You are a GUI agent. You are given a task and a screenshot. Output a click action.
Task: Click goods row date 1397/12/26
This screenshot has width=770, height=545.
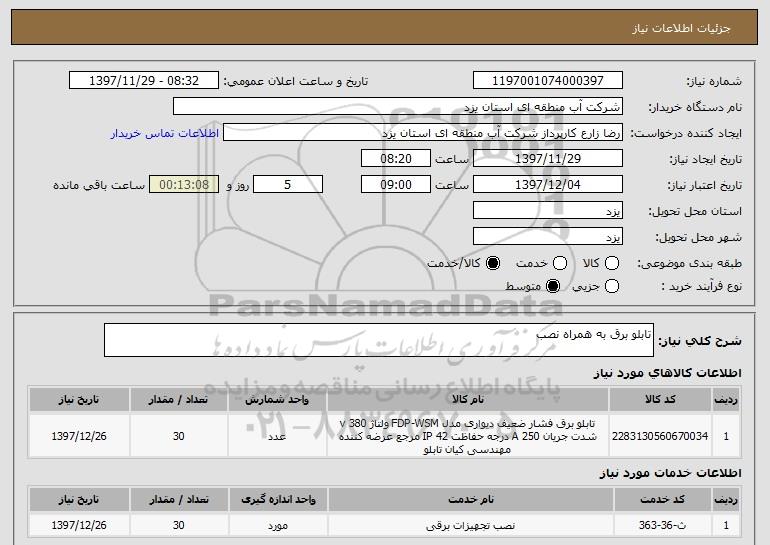click(79, 436)
